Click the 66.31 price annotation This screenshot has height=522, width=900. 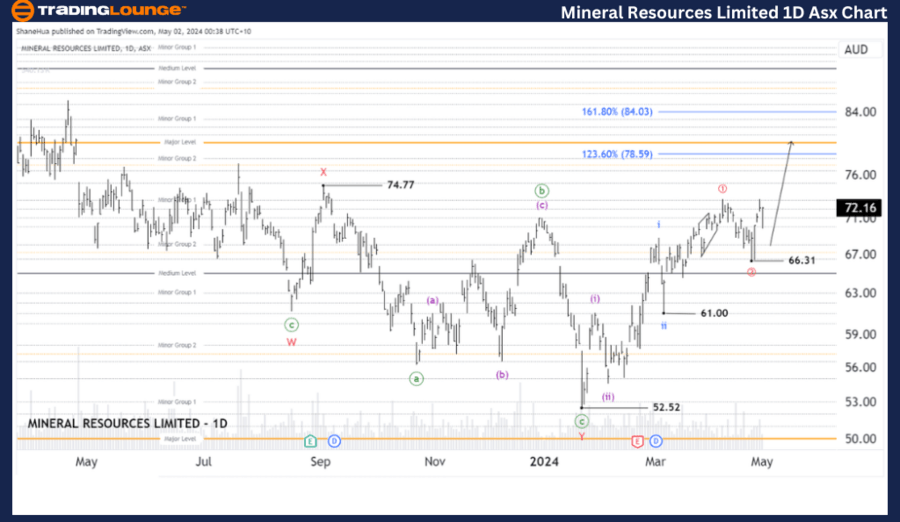coord(802,260)
